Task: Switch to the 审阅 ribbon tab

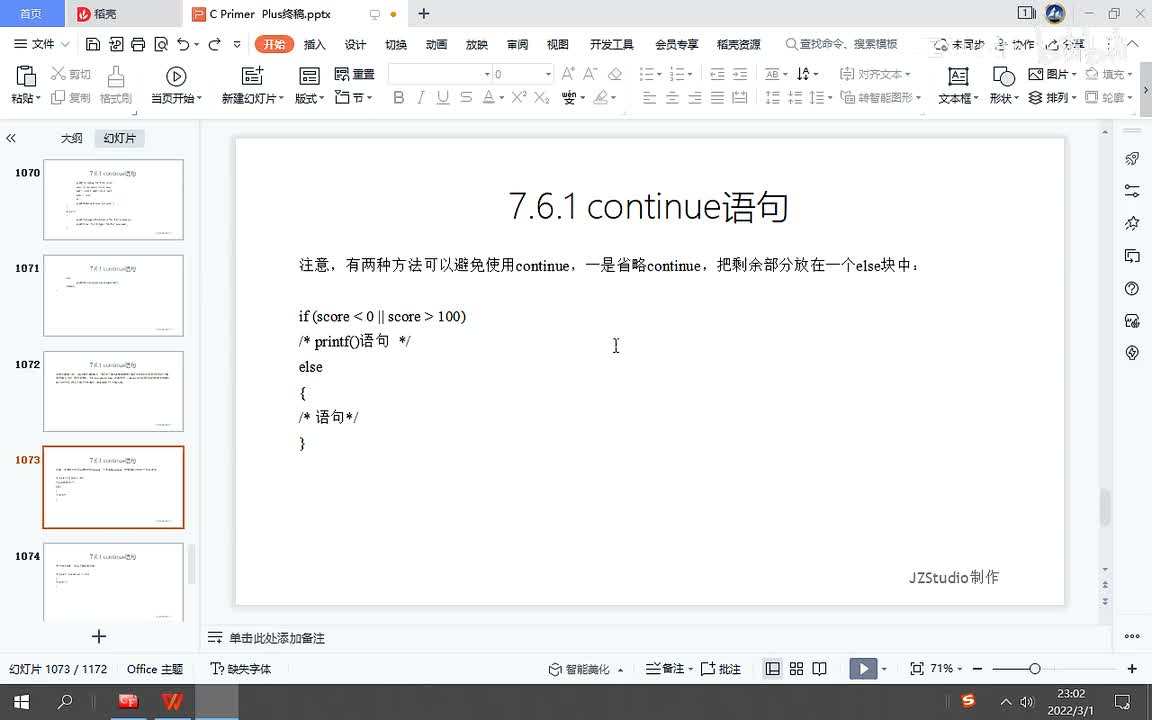Action: coord(517,44)
